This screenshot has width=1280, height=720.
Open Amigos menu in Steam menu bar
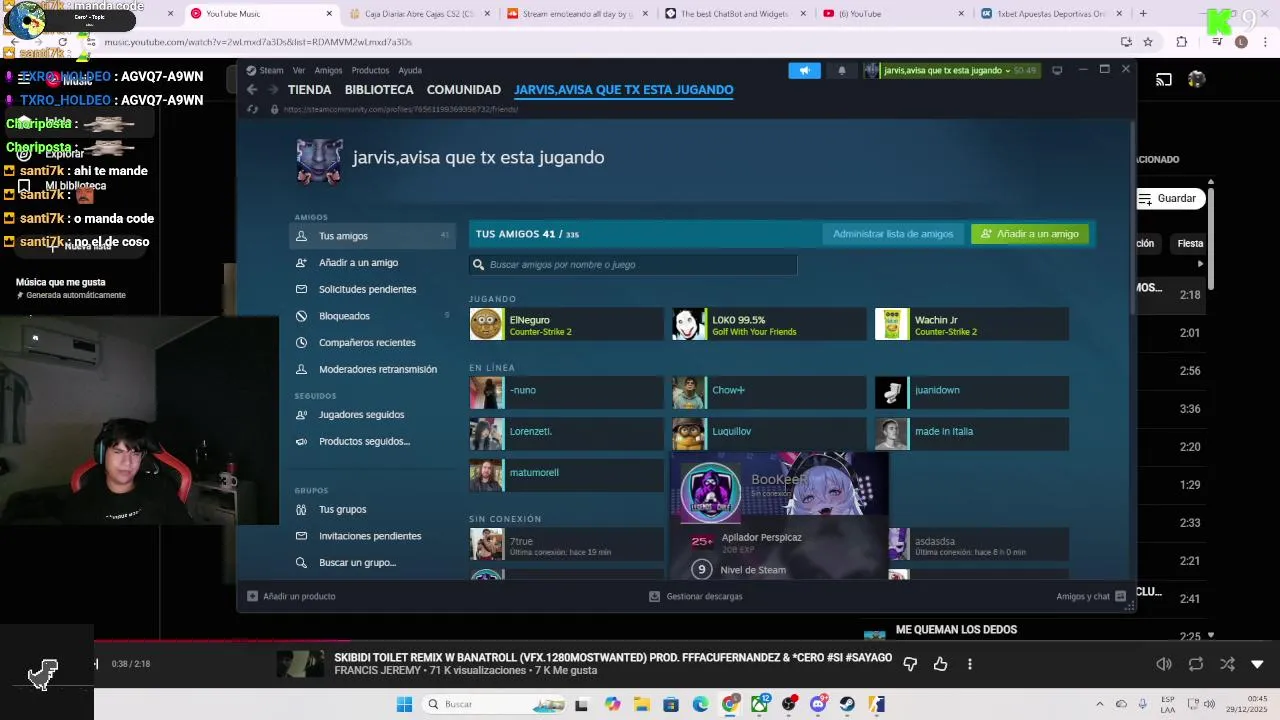pyautogui.click(x=328, y=70)
